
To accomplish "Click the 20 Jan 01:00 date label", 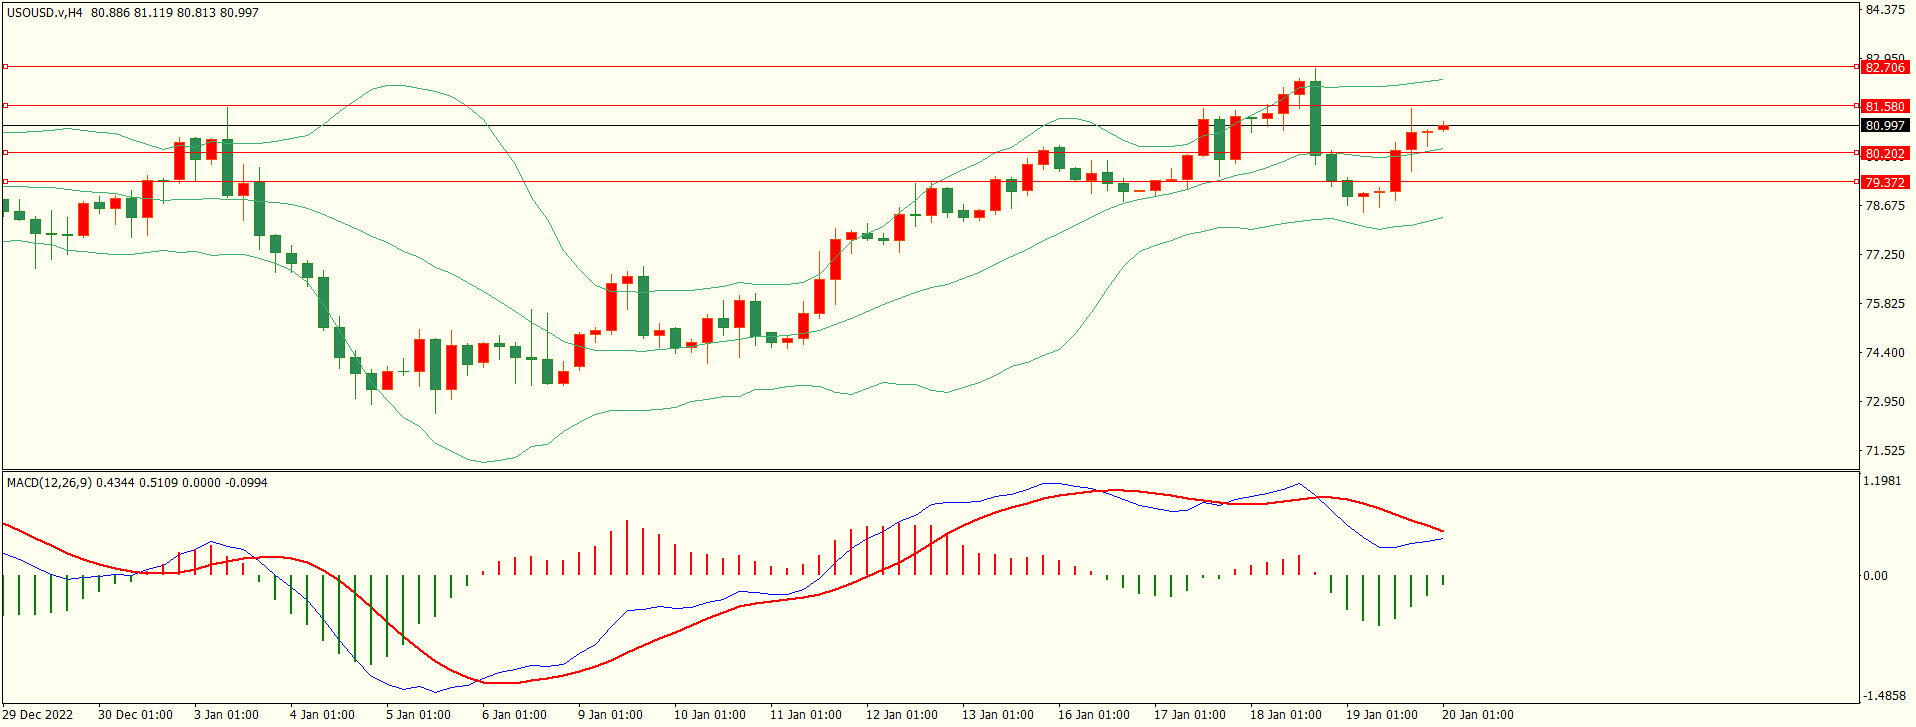I will tap(1477, 715).
